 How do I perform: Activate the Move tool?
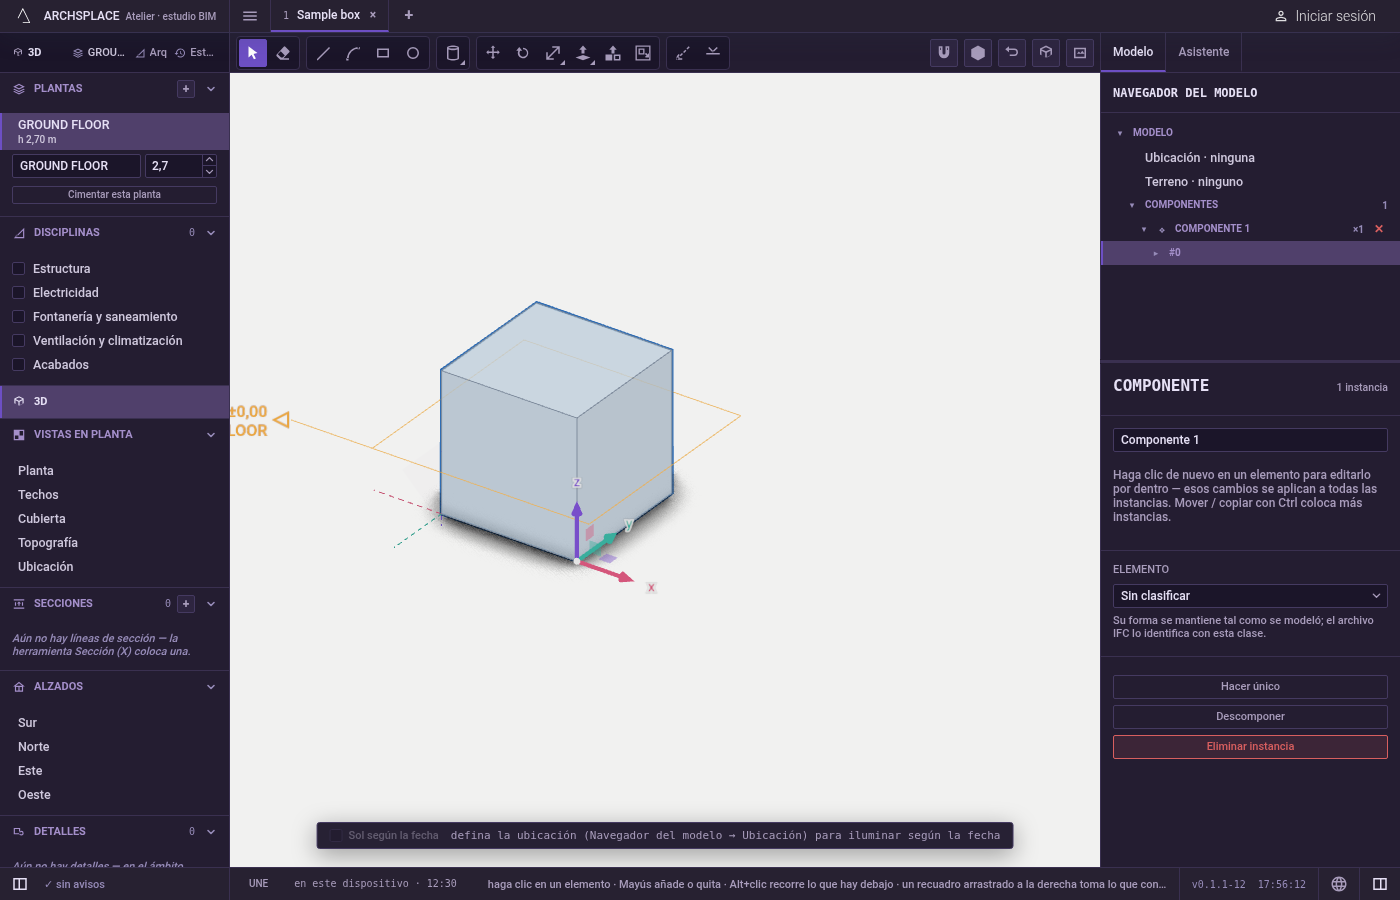pyautogui.click(x=493, y=53)
